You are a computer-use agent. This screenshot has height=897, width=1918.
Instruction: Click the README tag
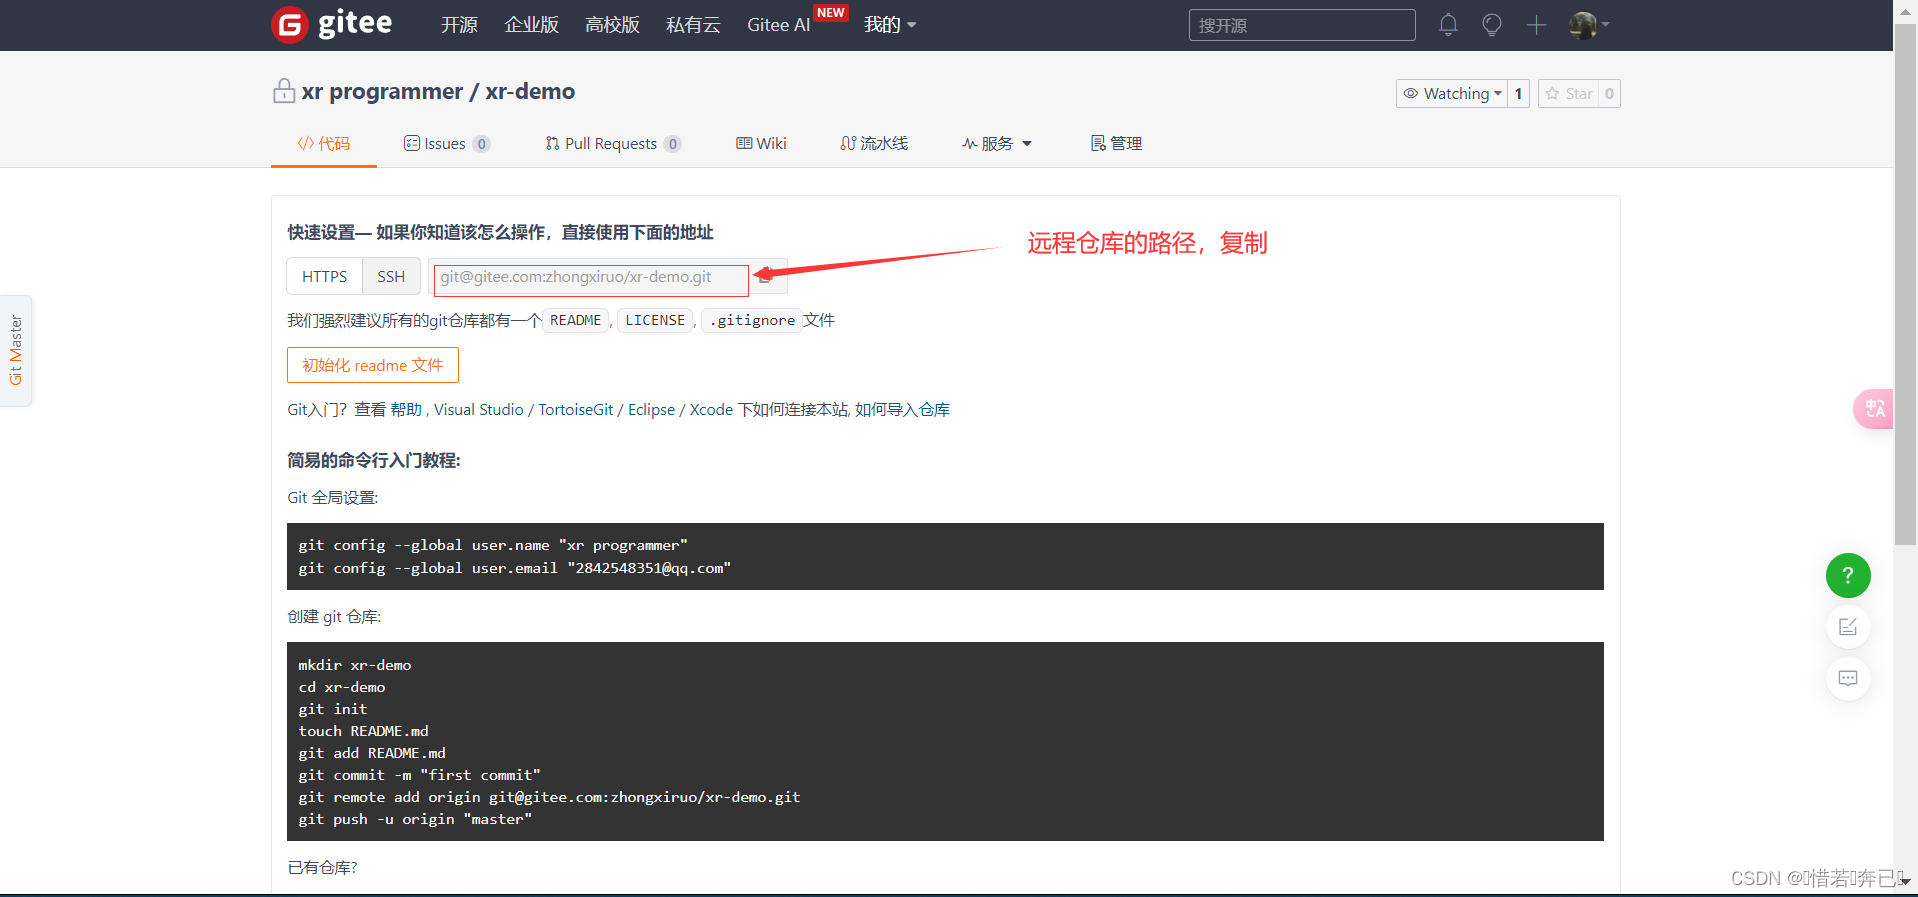pyautogui.click(x=576, y=320)
